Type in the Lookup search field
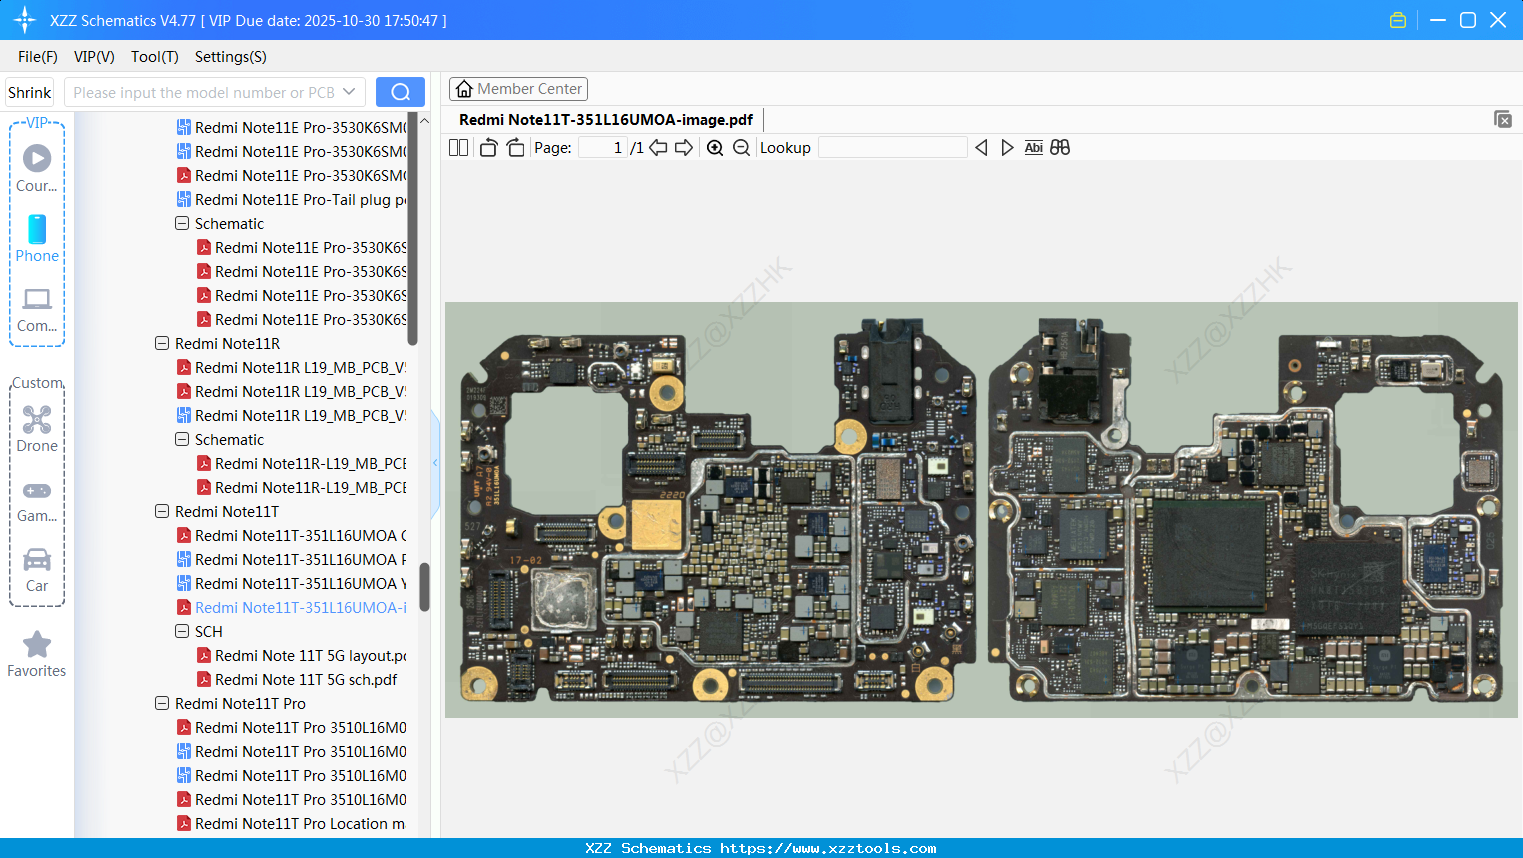The image size is (1523, 858). pos(893,147)
